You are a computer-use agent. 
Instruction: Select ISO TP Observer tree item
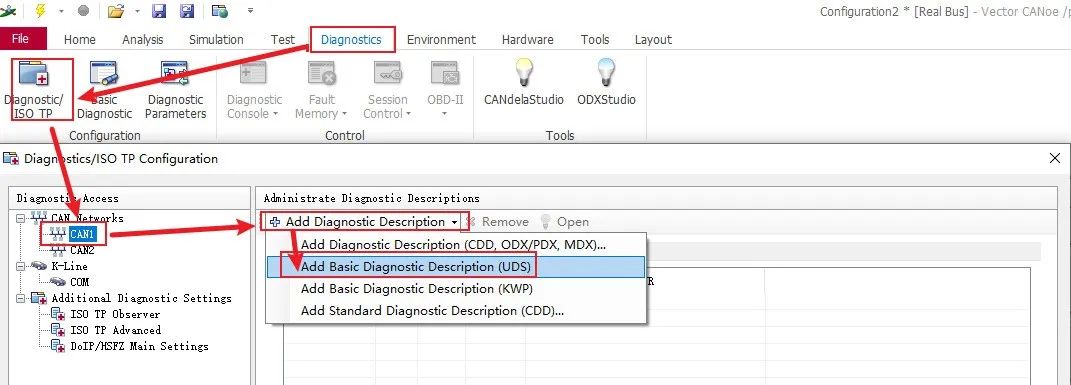[115, 315]
